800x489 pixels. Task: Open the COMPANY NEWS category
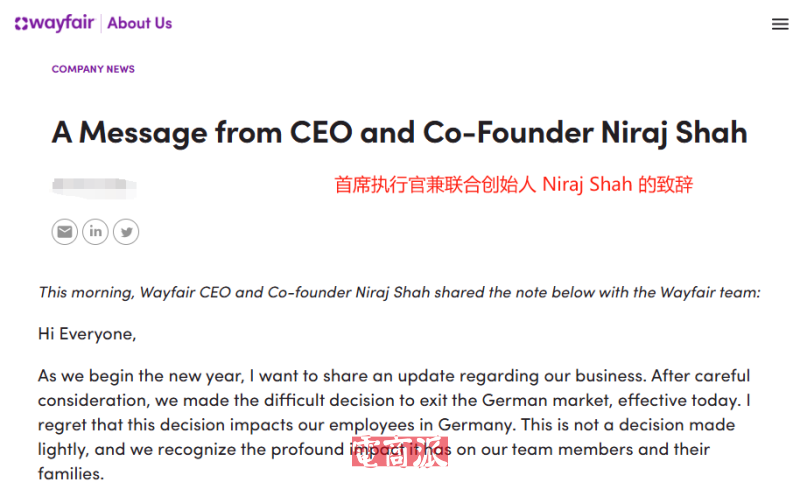click(x=93, y=69)
